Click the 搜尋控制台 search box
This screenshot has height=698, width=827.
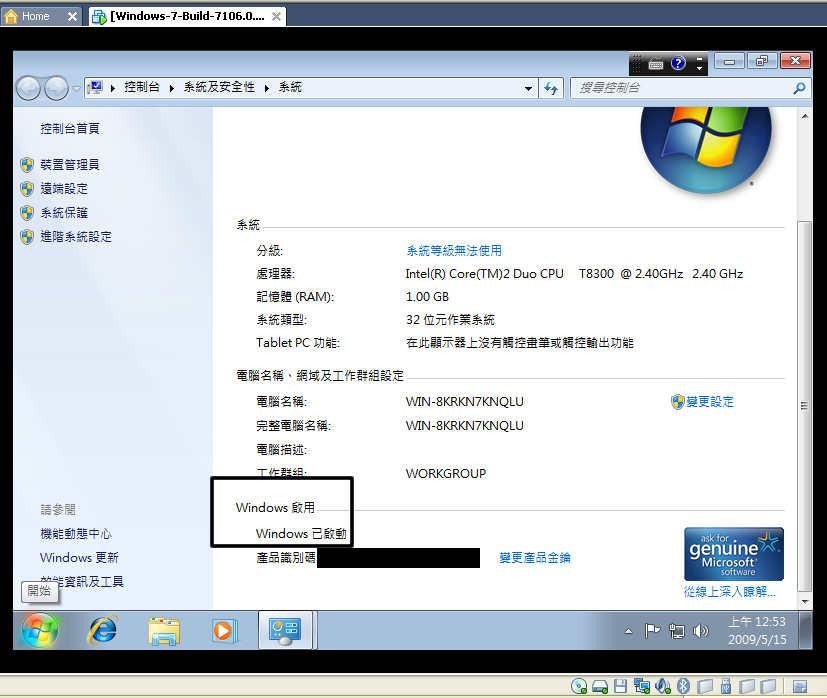pyautogui.click(x=680, y=88)
